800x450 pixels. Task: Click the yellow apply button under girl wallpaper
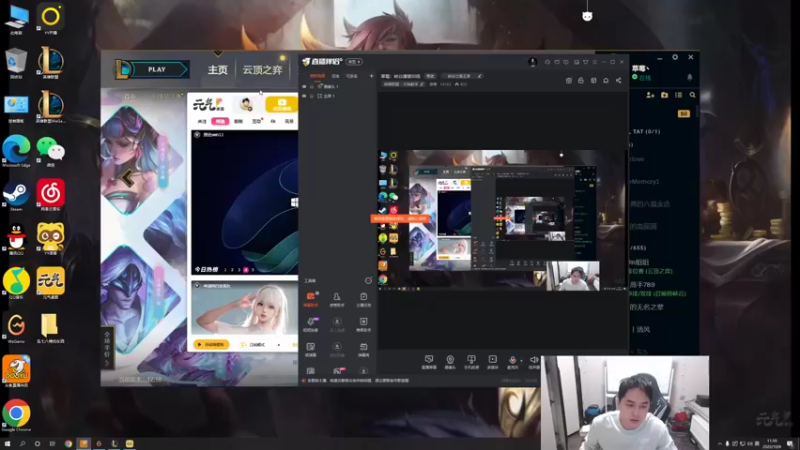tap(212, 344)
